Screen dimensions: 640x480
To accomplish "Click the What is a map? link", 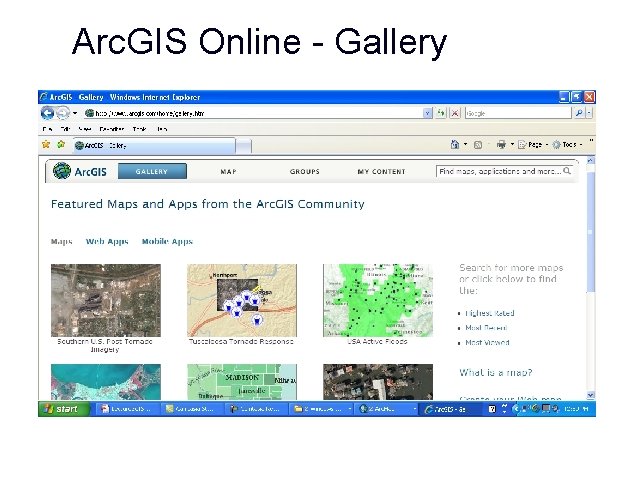I will (x=496, y=373).
